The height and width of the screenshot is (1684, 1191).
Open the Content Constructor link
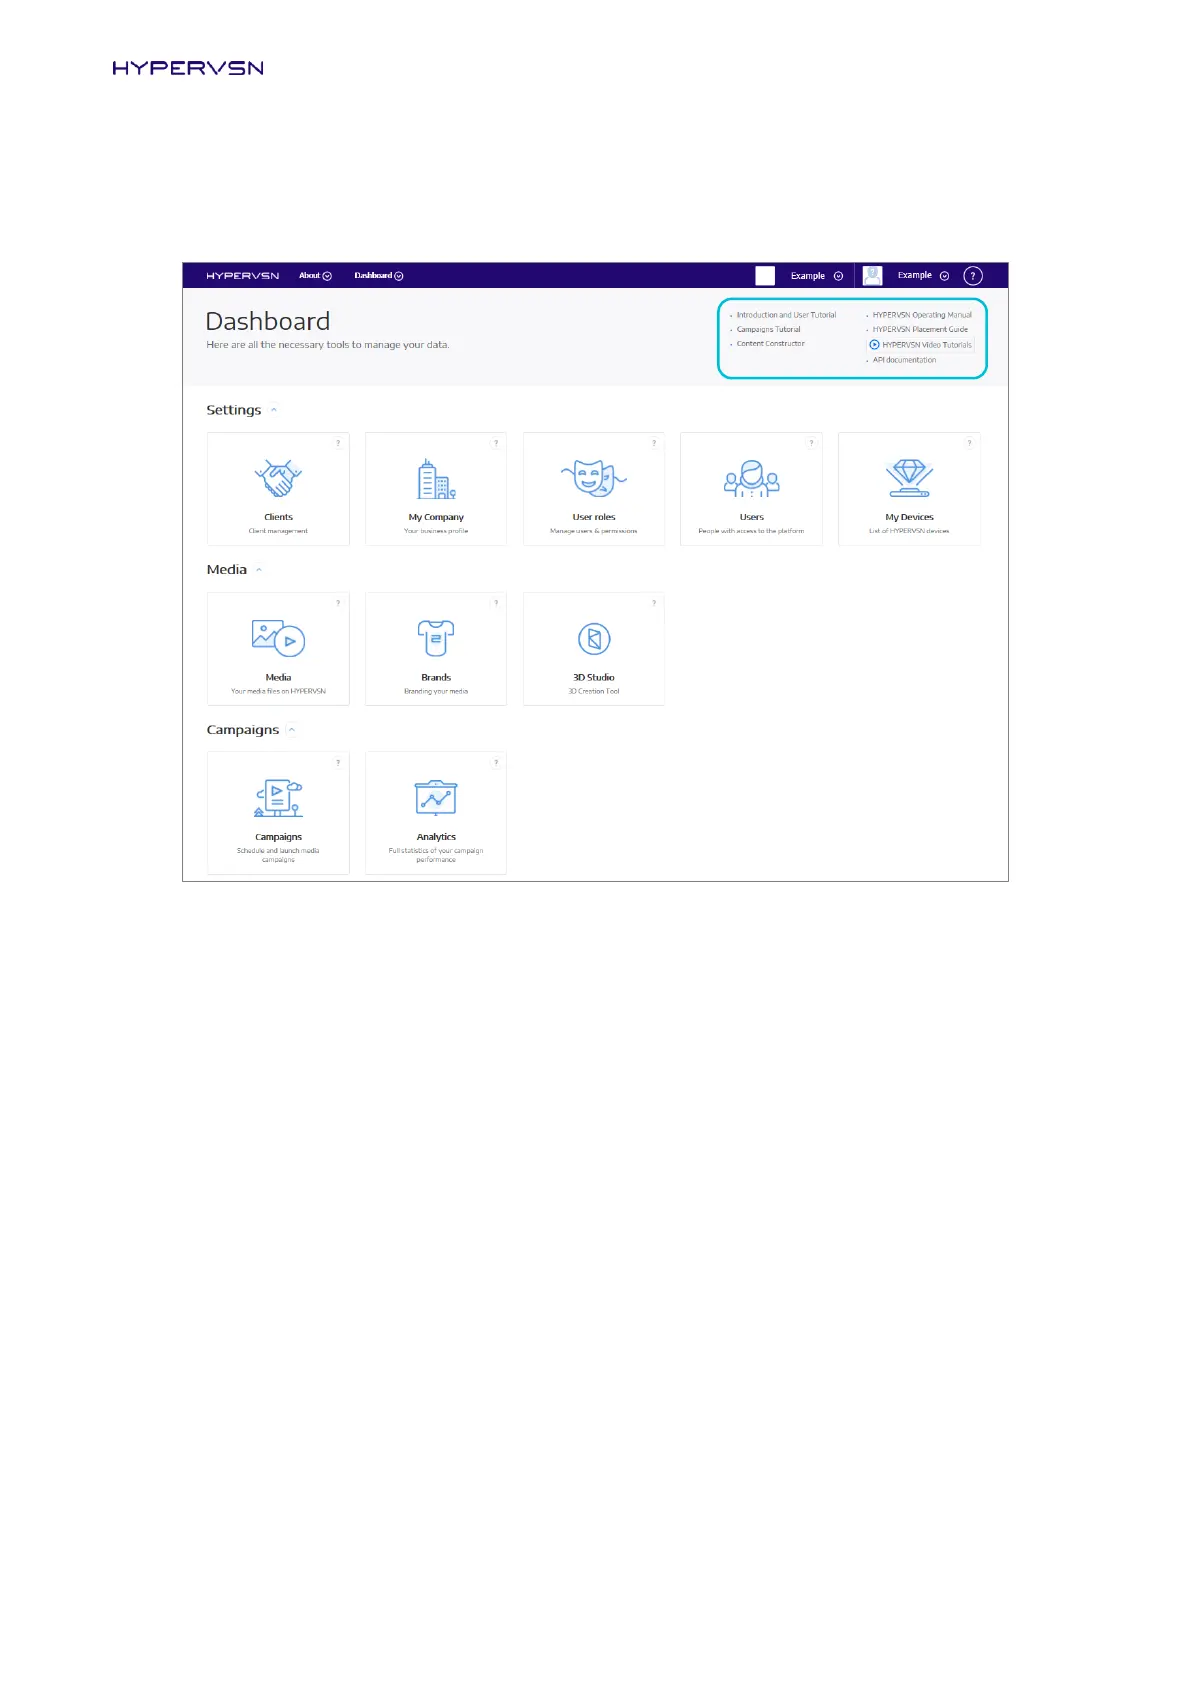[x=770, y=344]
